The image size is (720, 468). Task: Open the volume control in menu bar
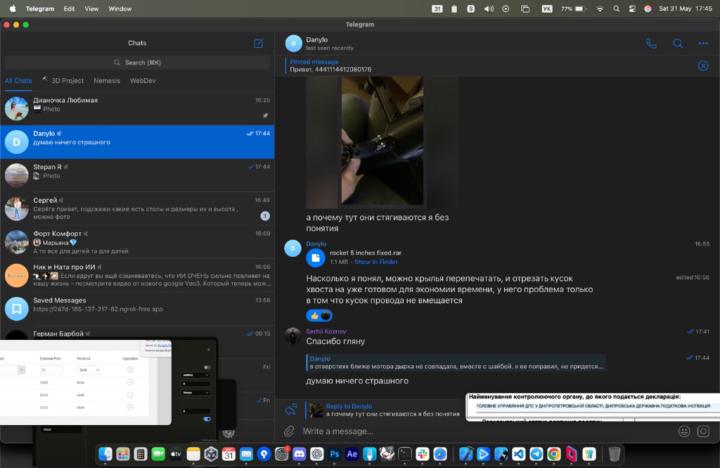point(489,9)
